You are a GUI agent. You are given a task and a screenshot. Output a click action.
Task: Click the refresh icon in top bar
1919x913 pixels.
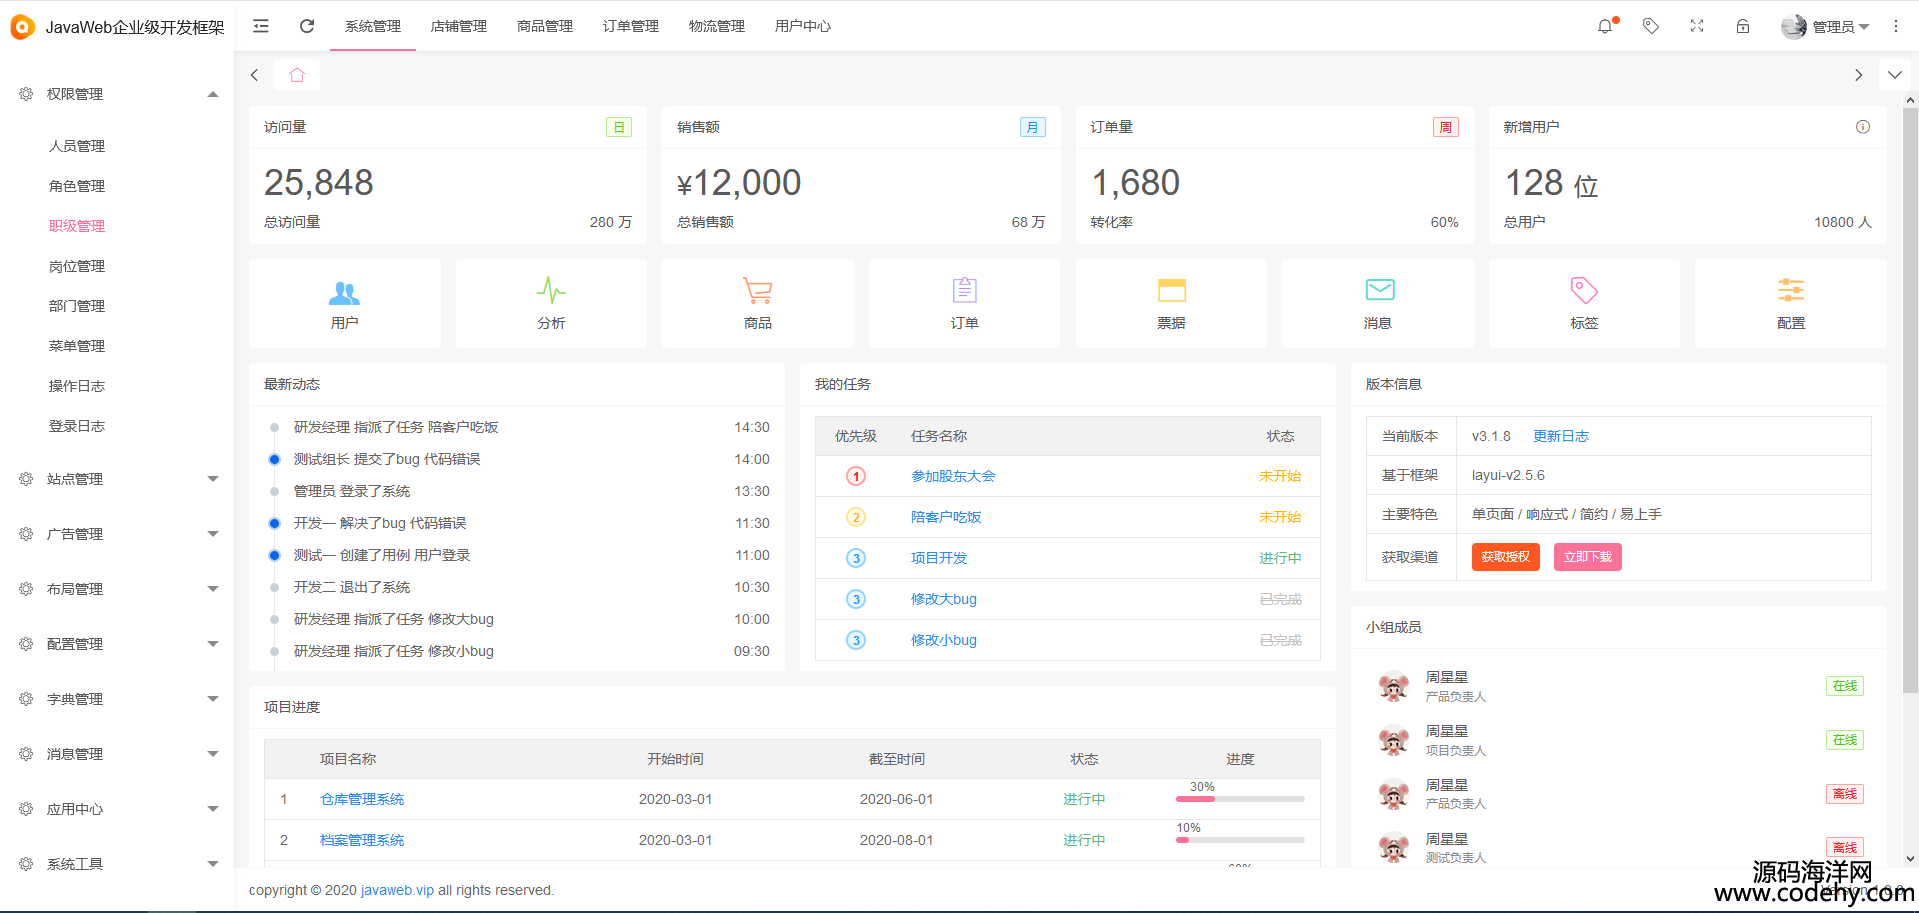pyautogui.click(x=307, y=26)
